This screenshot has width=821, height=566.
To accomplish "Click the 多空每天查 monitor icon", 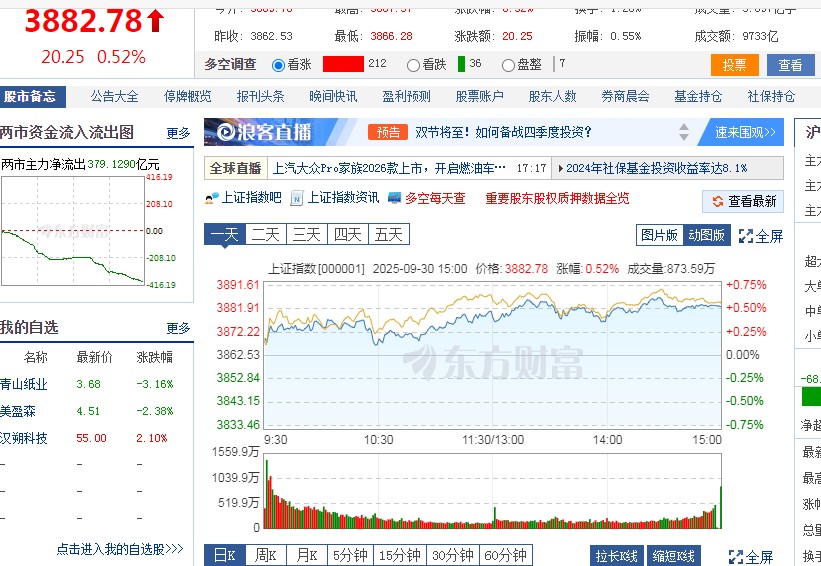I will coord(394,199).
